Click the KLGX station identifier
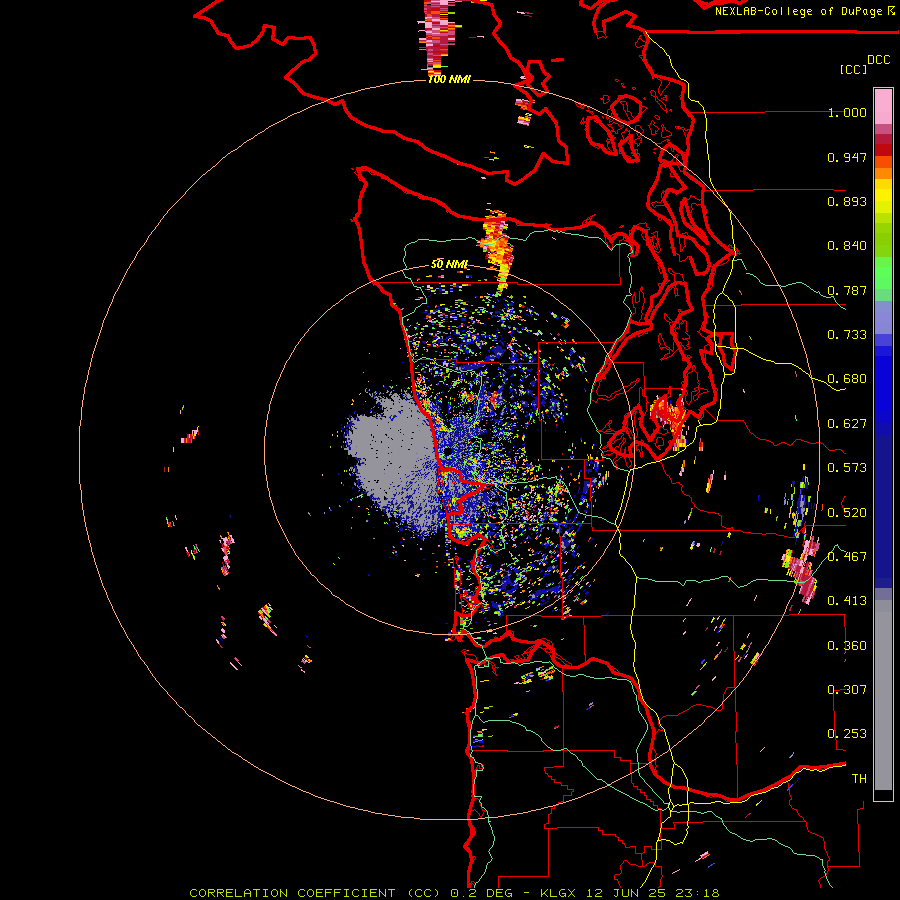Viewport: 900px width, 900px height. click(x=559, y=893)
